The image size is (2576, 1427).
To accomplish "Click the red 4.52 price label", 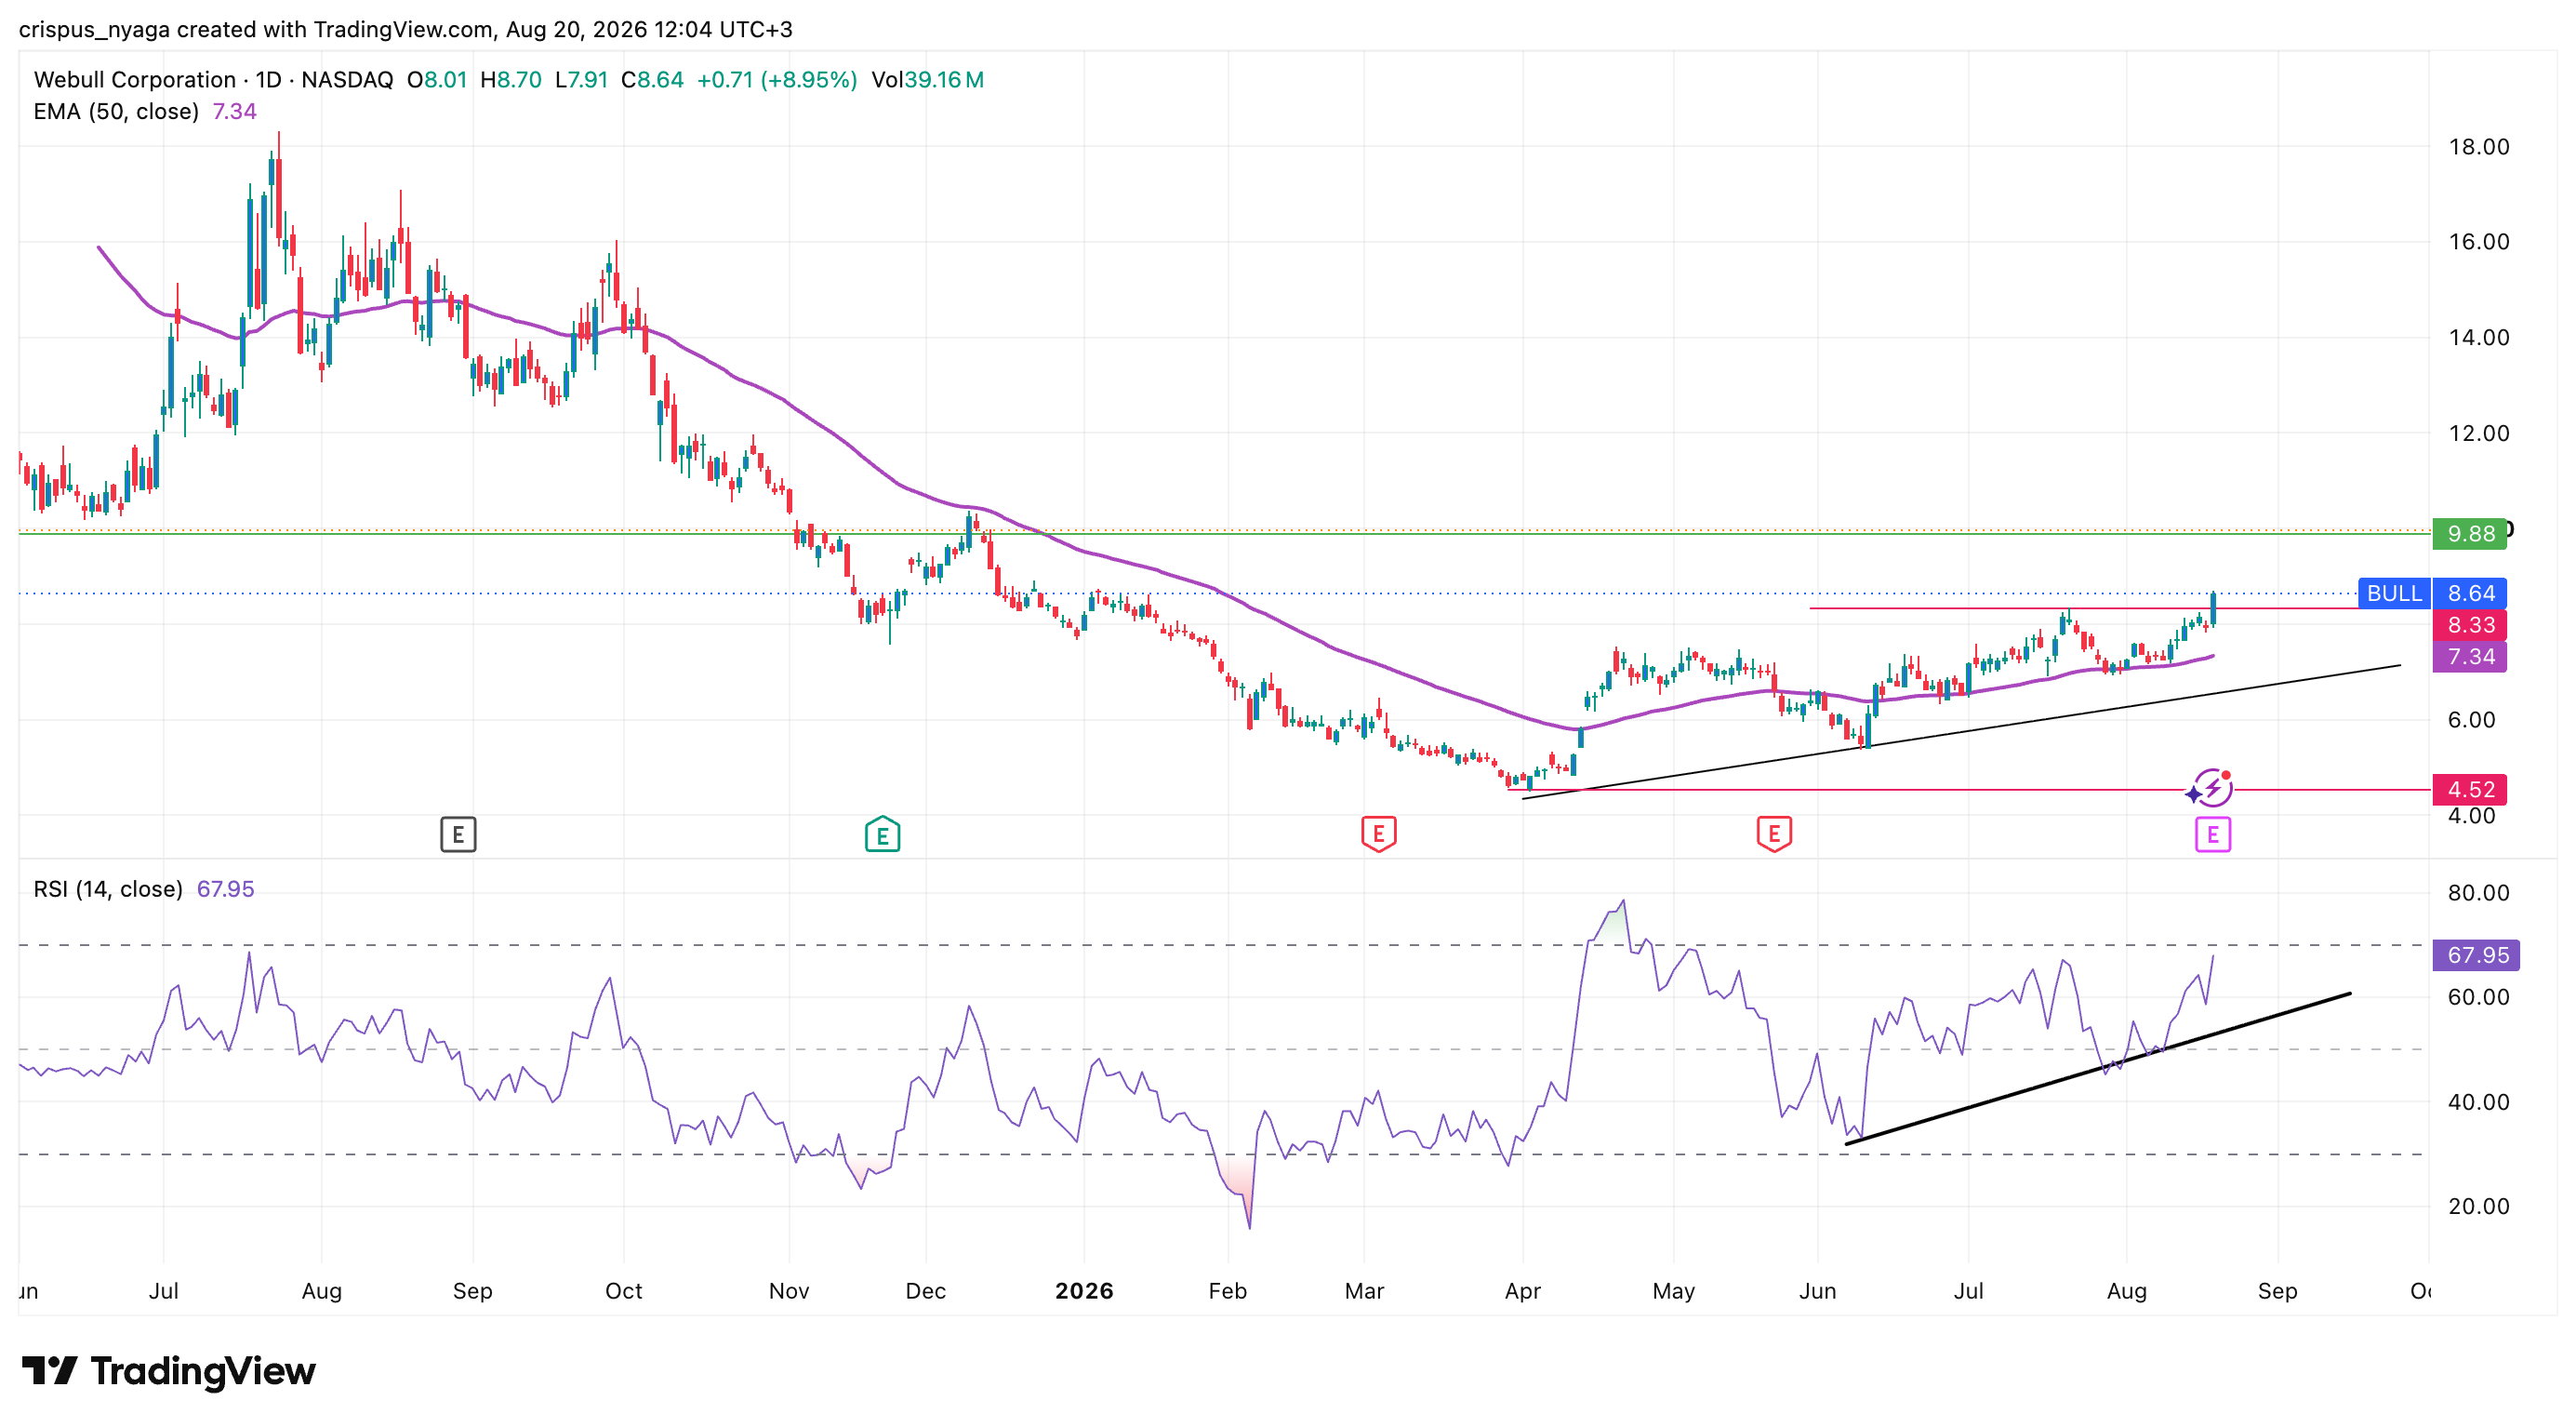I will coord(2470,790).
